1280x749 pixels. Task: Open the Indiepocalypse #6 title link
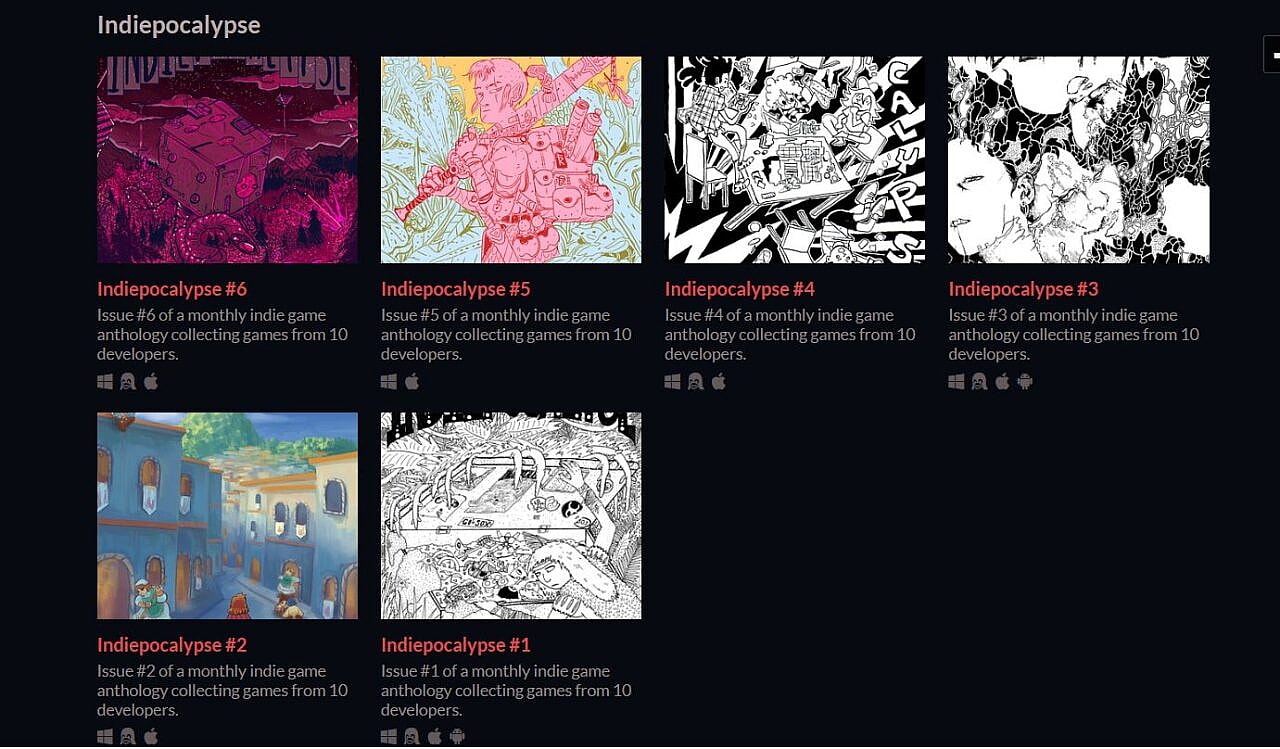click(x=172, y=289)
